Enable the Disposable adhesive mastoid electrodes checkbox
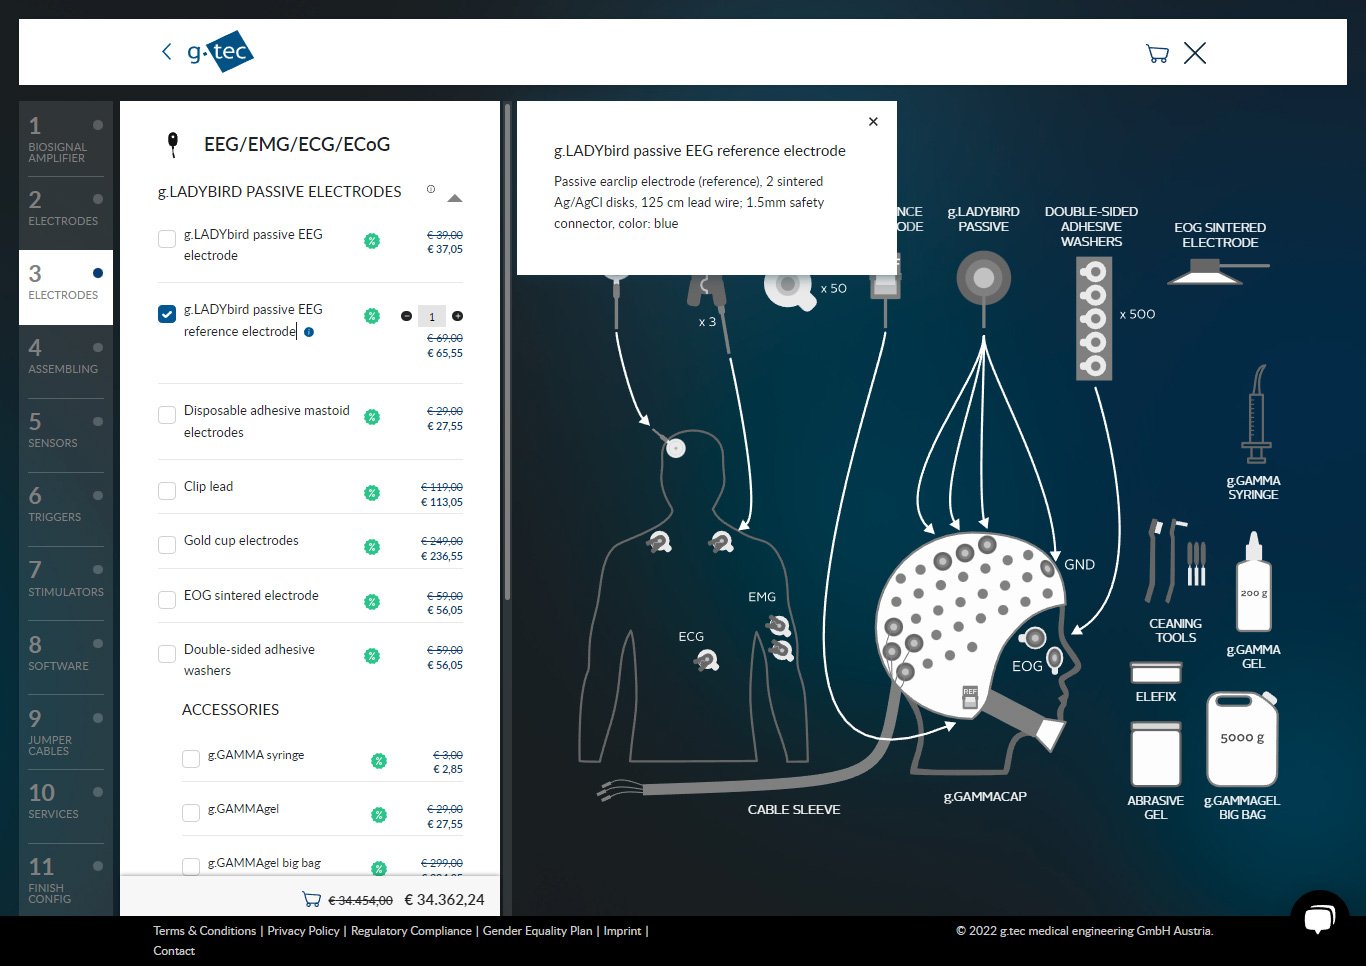 point(167,415)
